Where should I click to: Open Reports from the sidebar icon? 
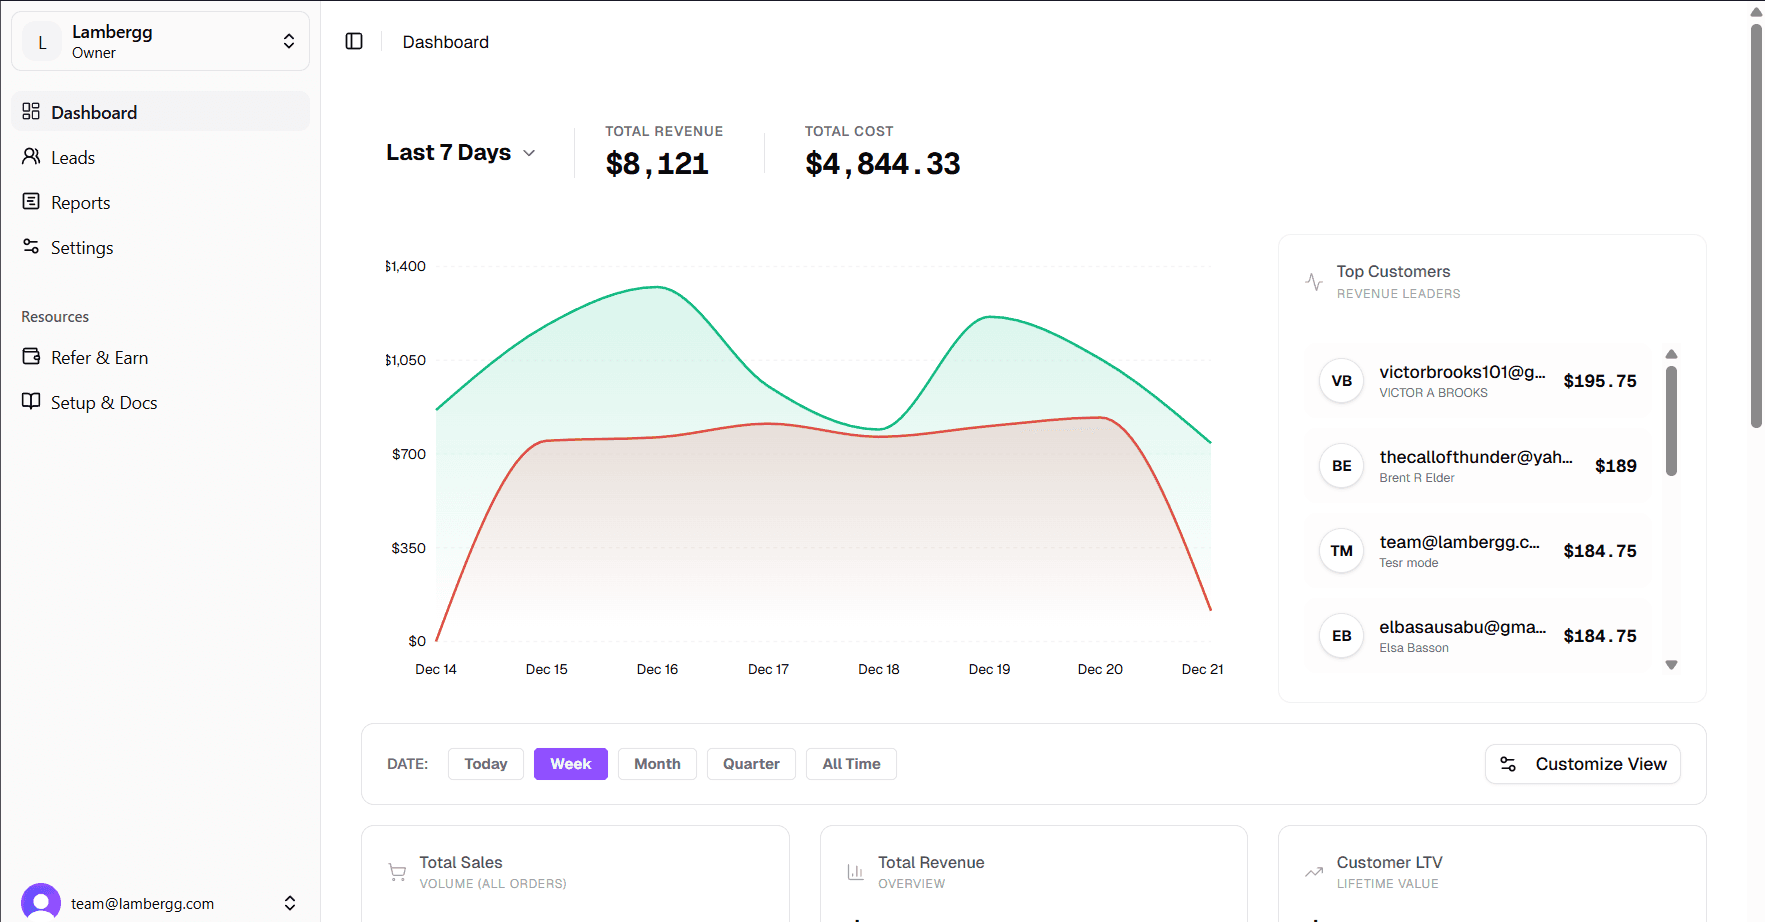pos(31,202)
